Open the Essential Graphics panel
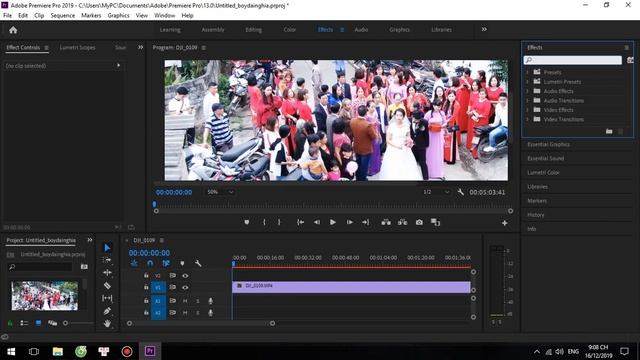640x360 pixels. (548, 144)
